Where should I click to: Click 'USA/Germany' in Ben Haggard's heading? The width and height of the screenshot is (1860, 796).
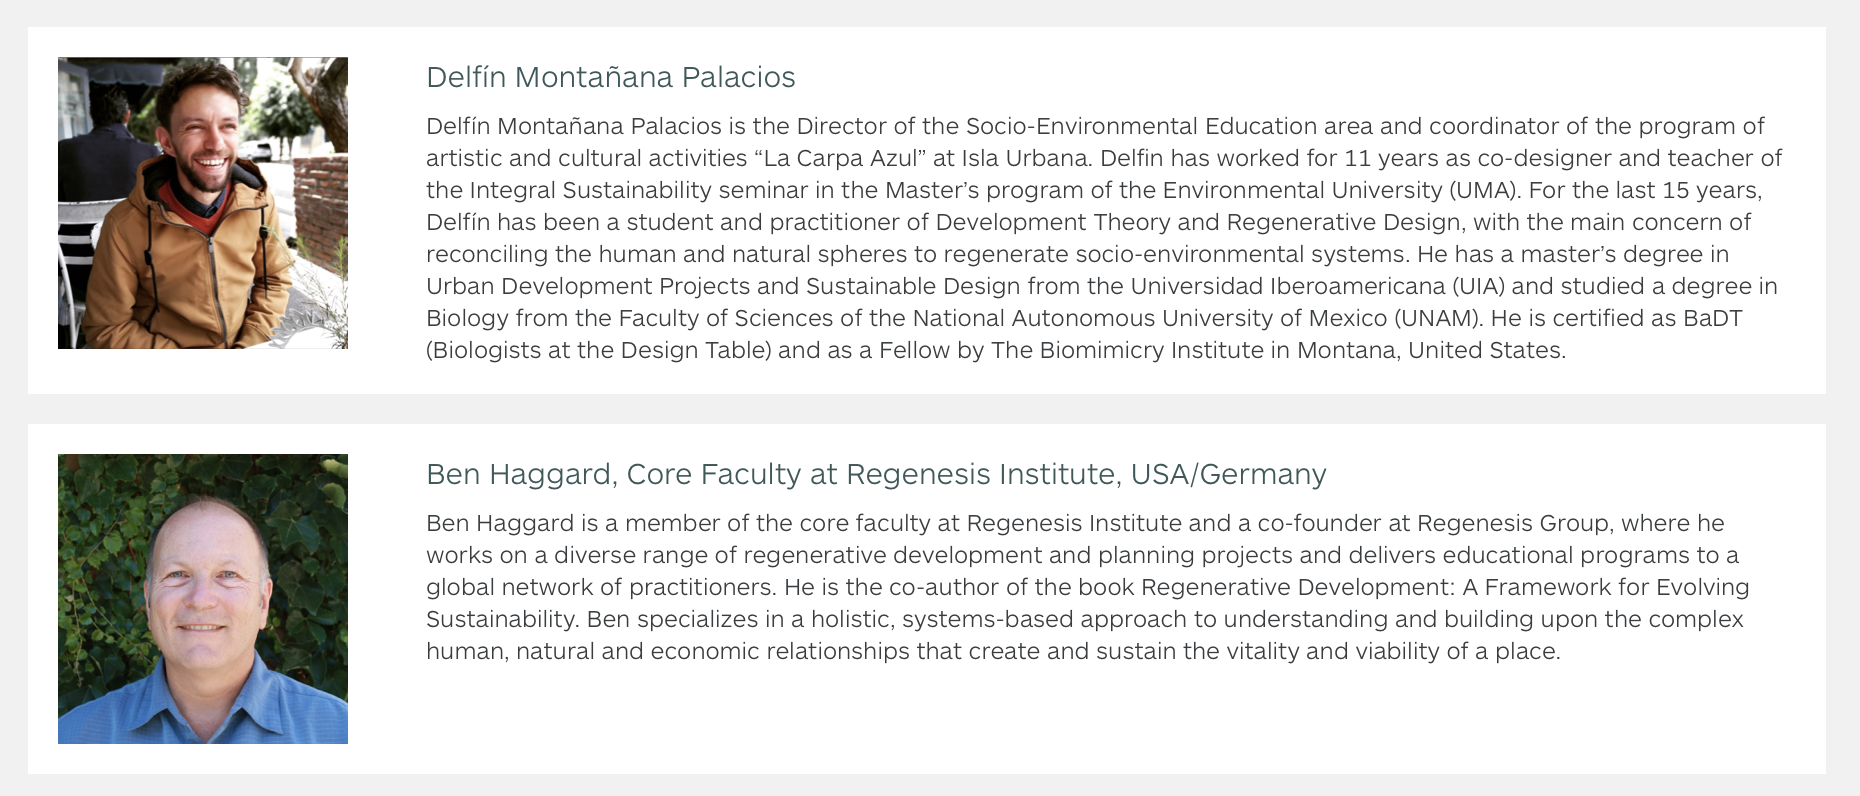[1229, 474]
